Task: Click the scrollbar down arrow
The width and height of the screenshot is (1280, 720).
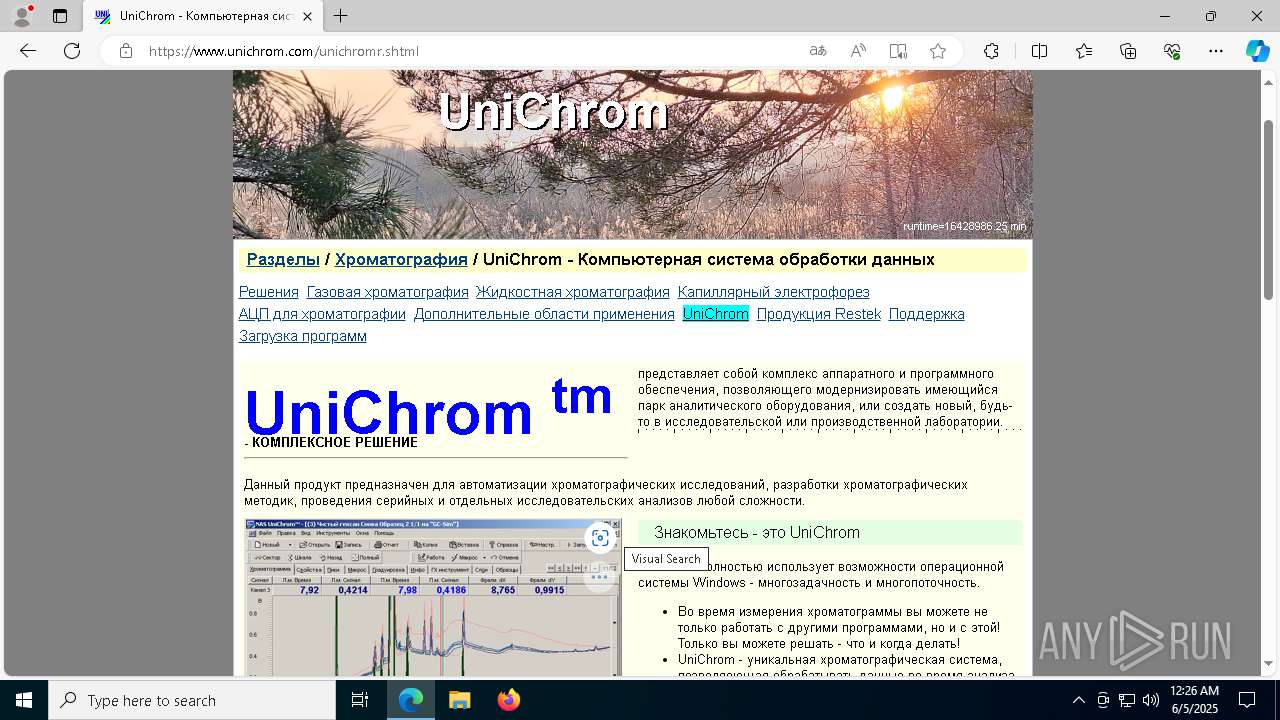Action: tap(1269, 663)
